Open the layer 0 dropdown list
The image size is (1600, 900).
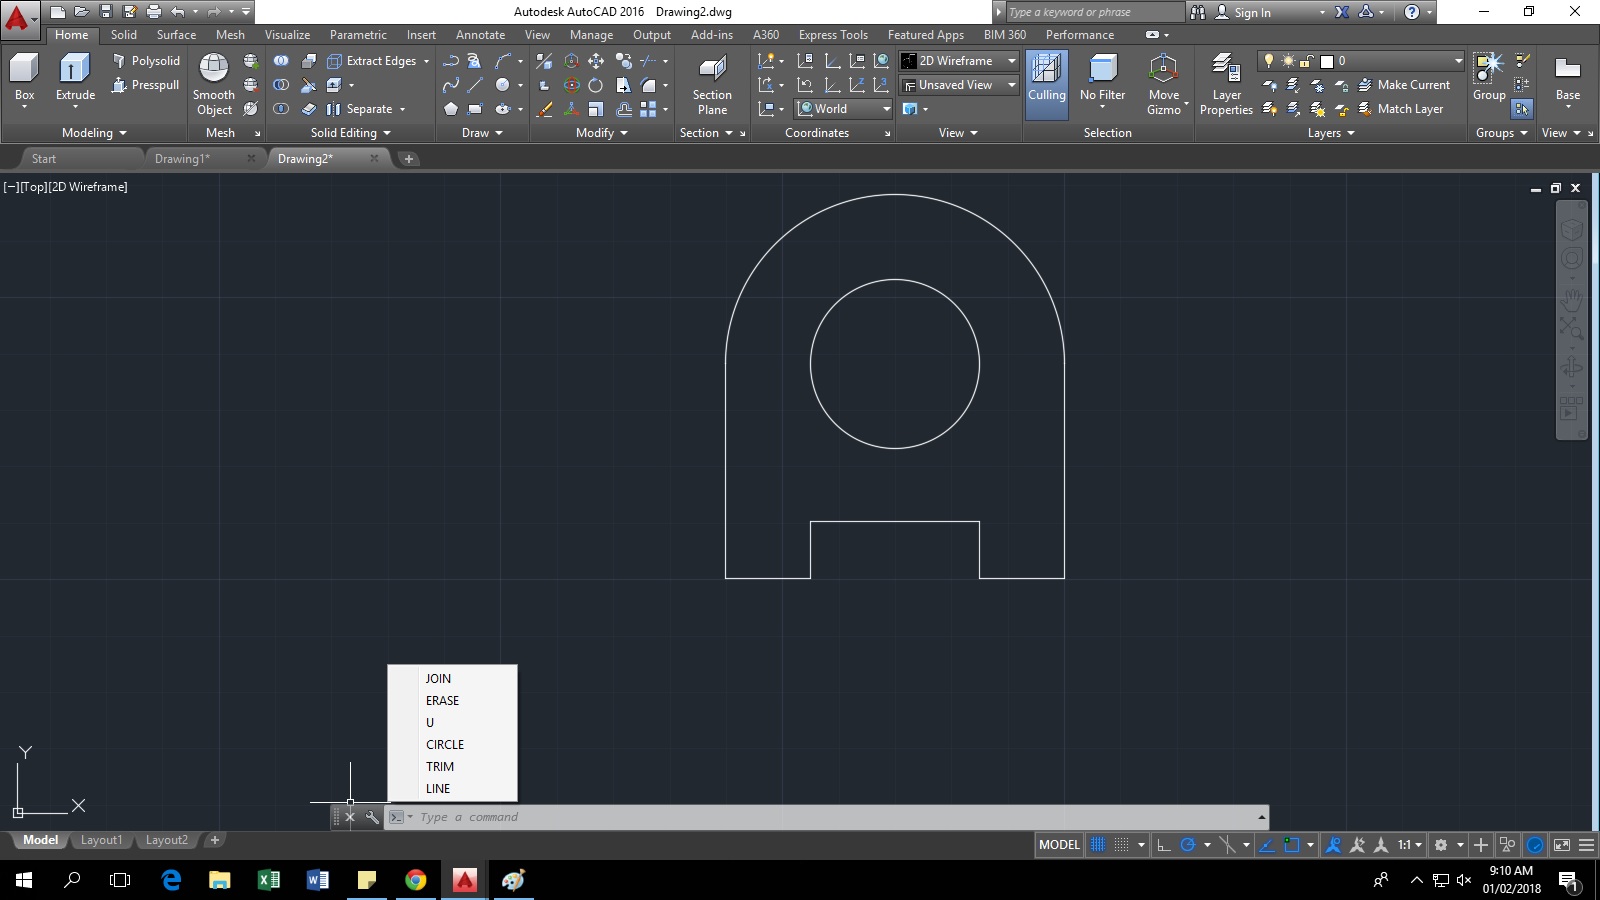point(1362,61)
